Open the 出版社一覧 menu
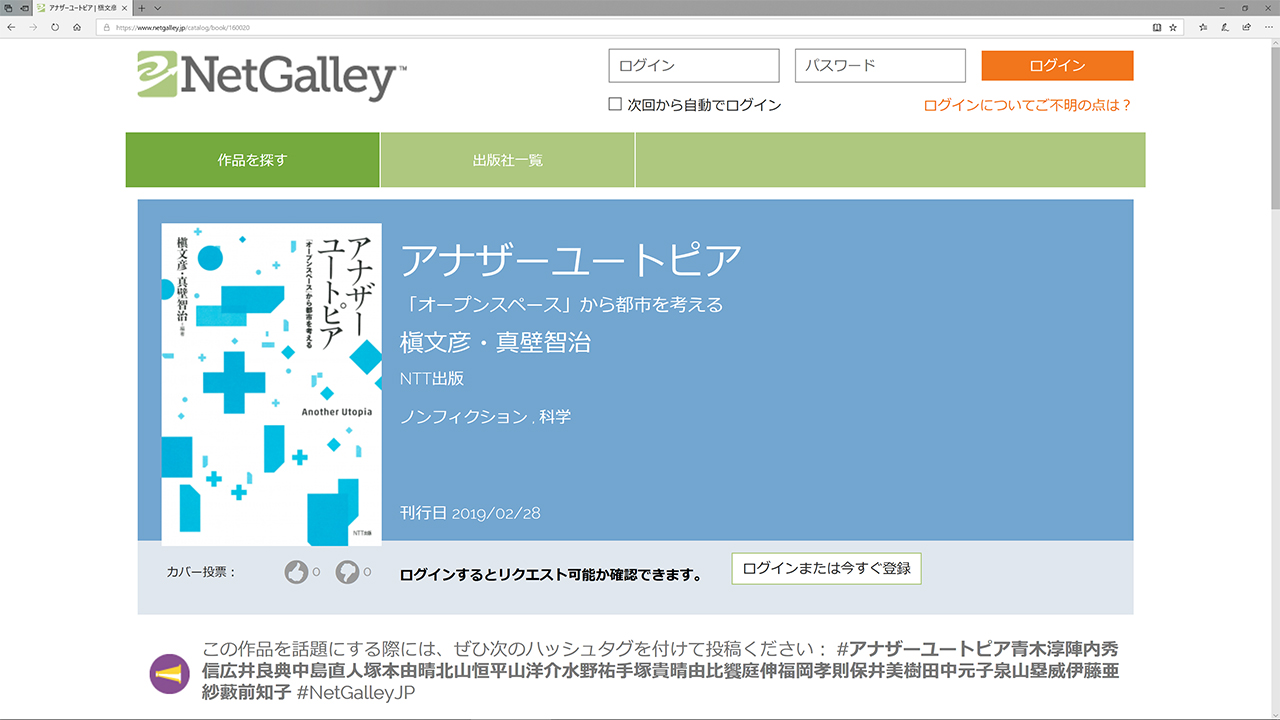1280x720 pixels. [x=508, y=160]
